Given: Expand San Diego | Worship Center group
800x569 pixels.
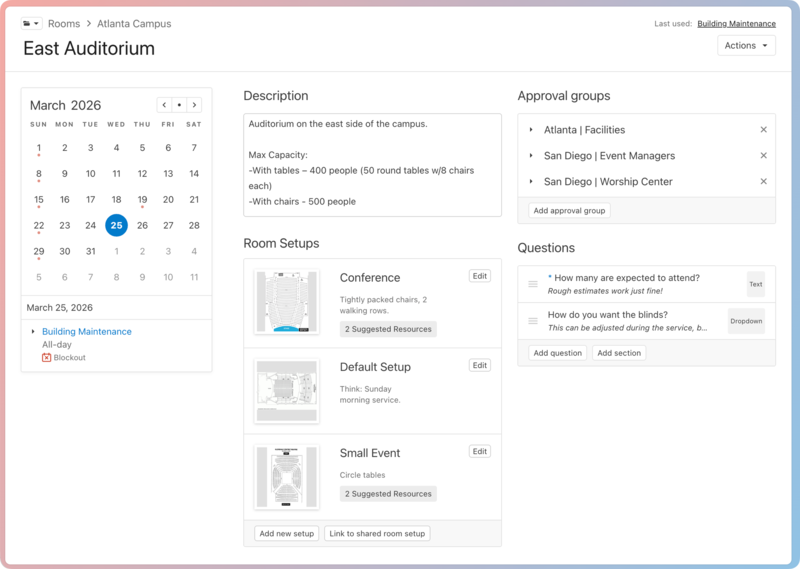Looking at the screenshot, I should (531, 182).
